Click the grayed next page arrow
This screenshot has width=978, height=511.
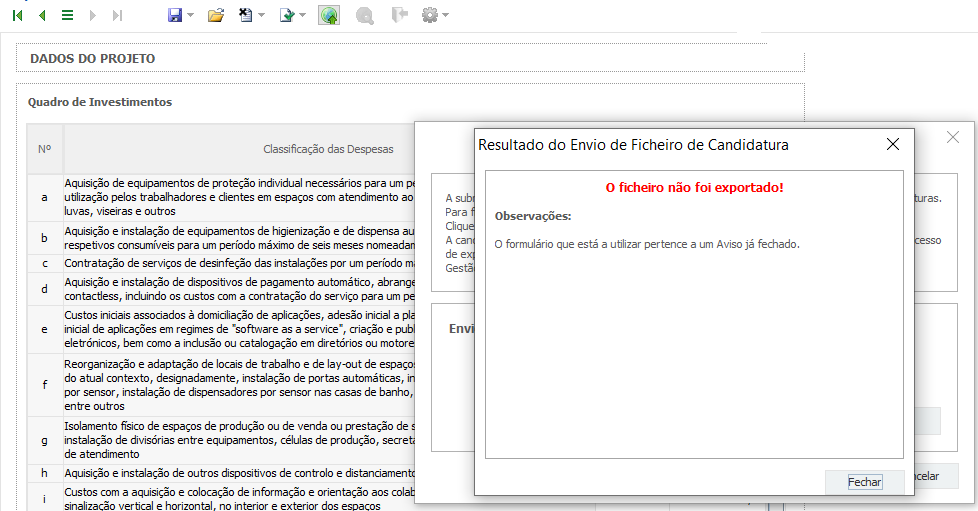(x=93, y=15)
